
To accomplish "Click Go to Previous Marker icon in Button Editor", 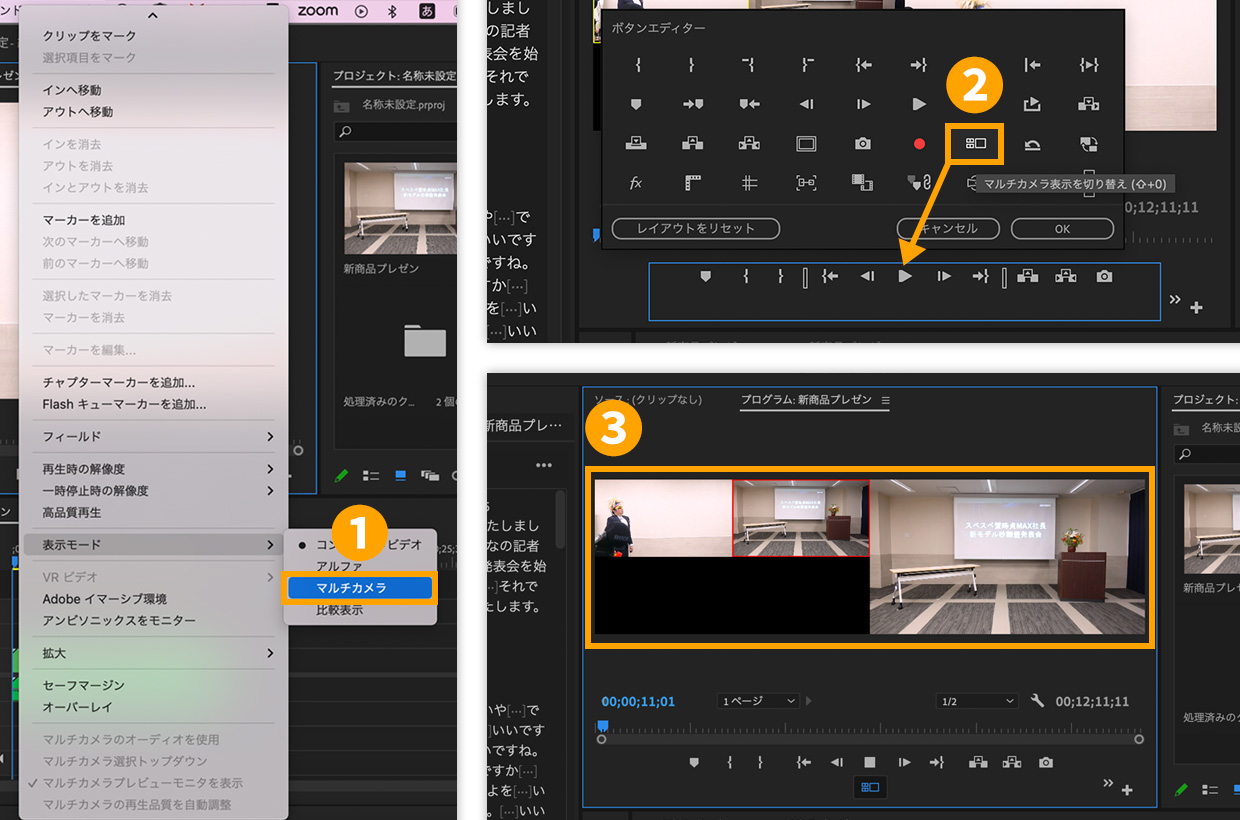I will coord(749,104).
